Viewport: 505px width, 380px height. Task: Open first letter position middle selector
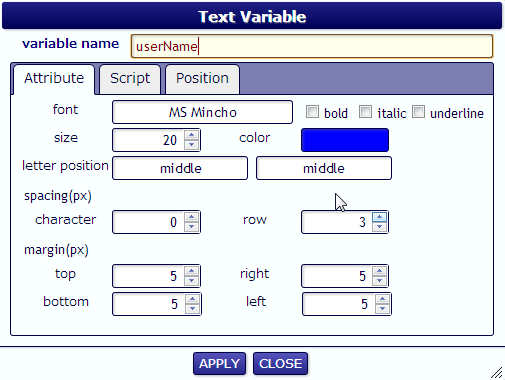tap(180, 168)
